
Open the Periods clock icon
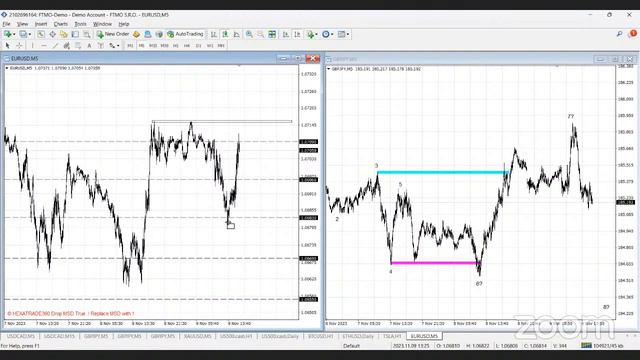[x=326, y=34]
